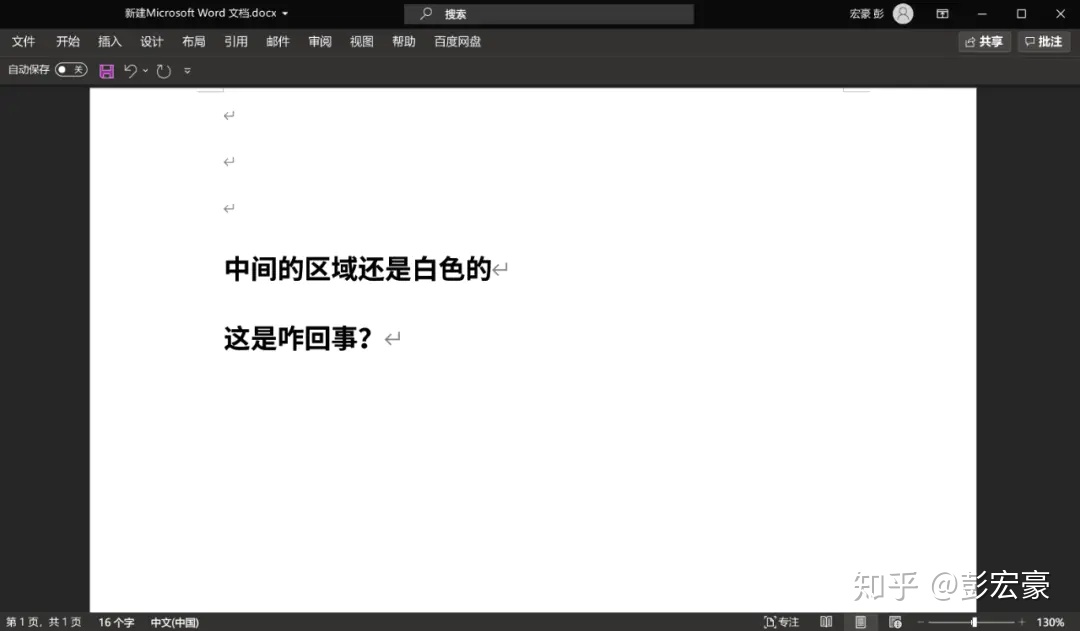1080x631 pixels.
Task: Open the 文件 menu
Action: (x=23, y=42)
